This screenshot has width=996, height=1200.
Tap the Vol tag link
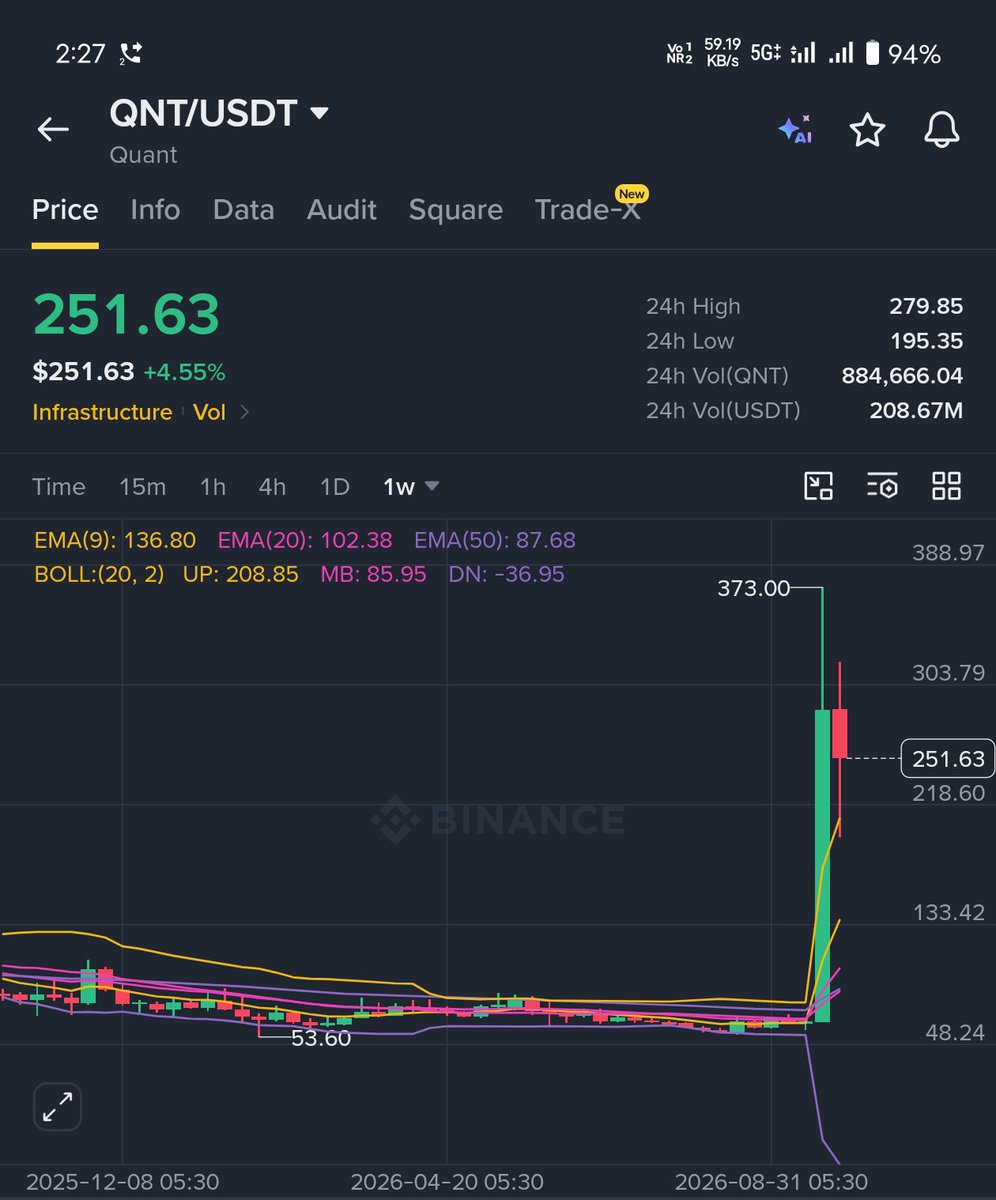tap(209, 412)
